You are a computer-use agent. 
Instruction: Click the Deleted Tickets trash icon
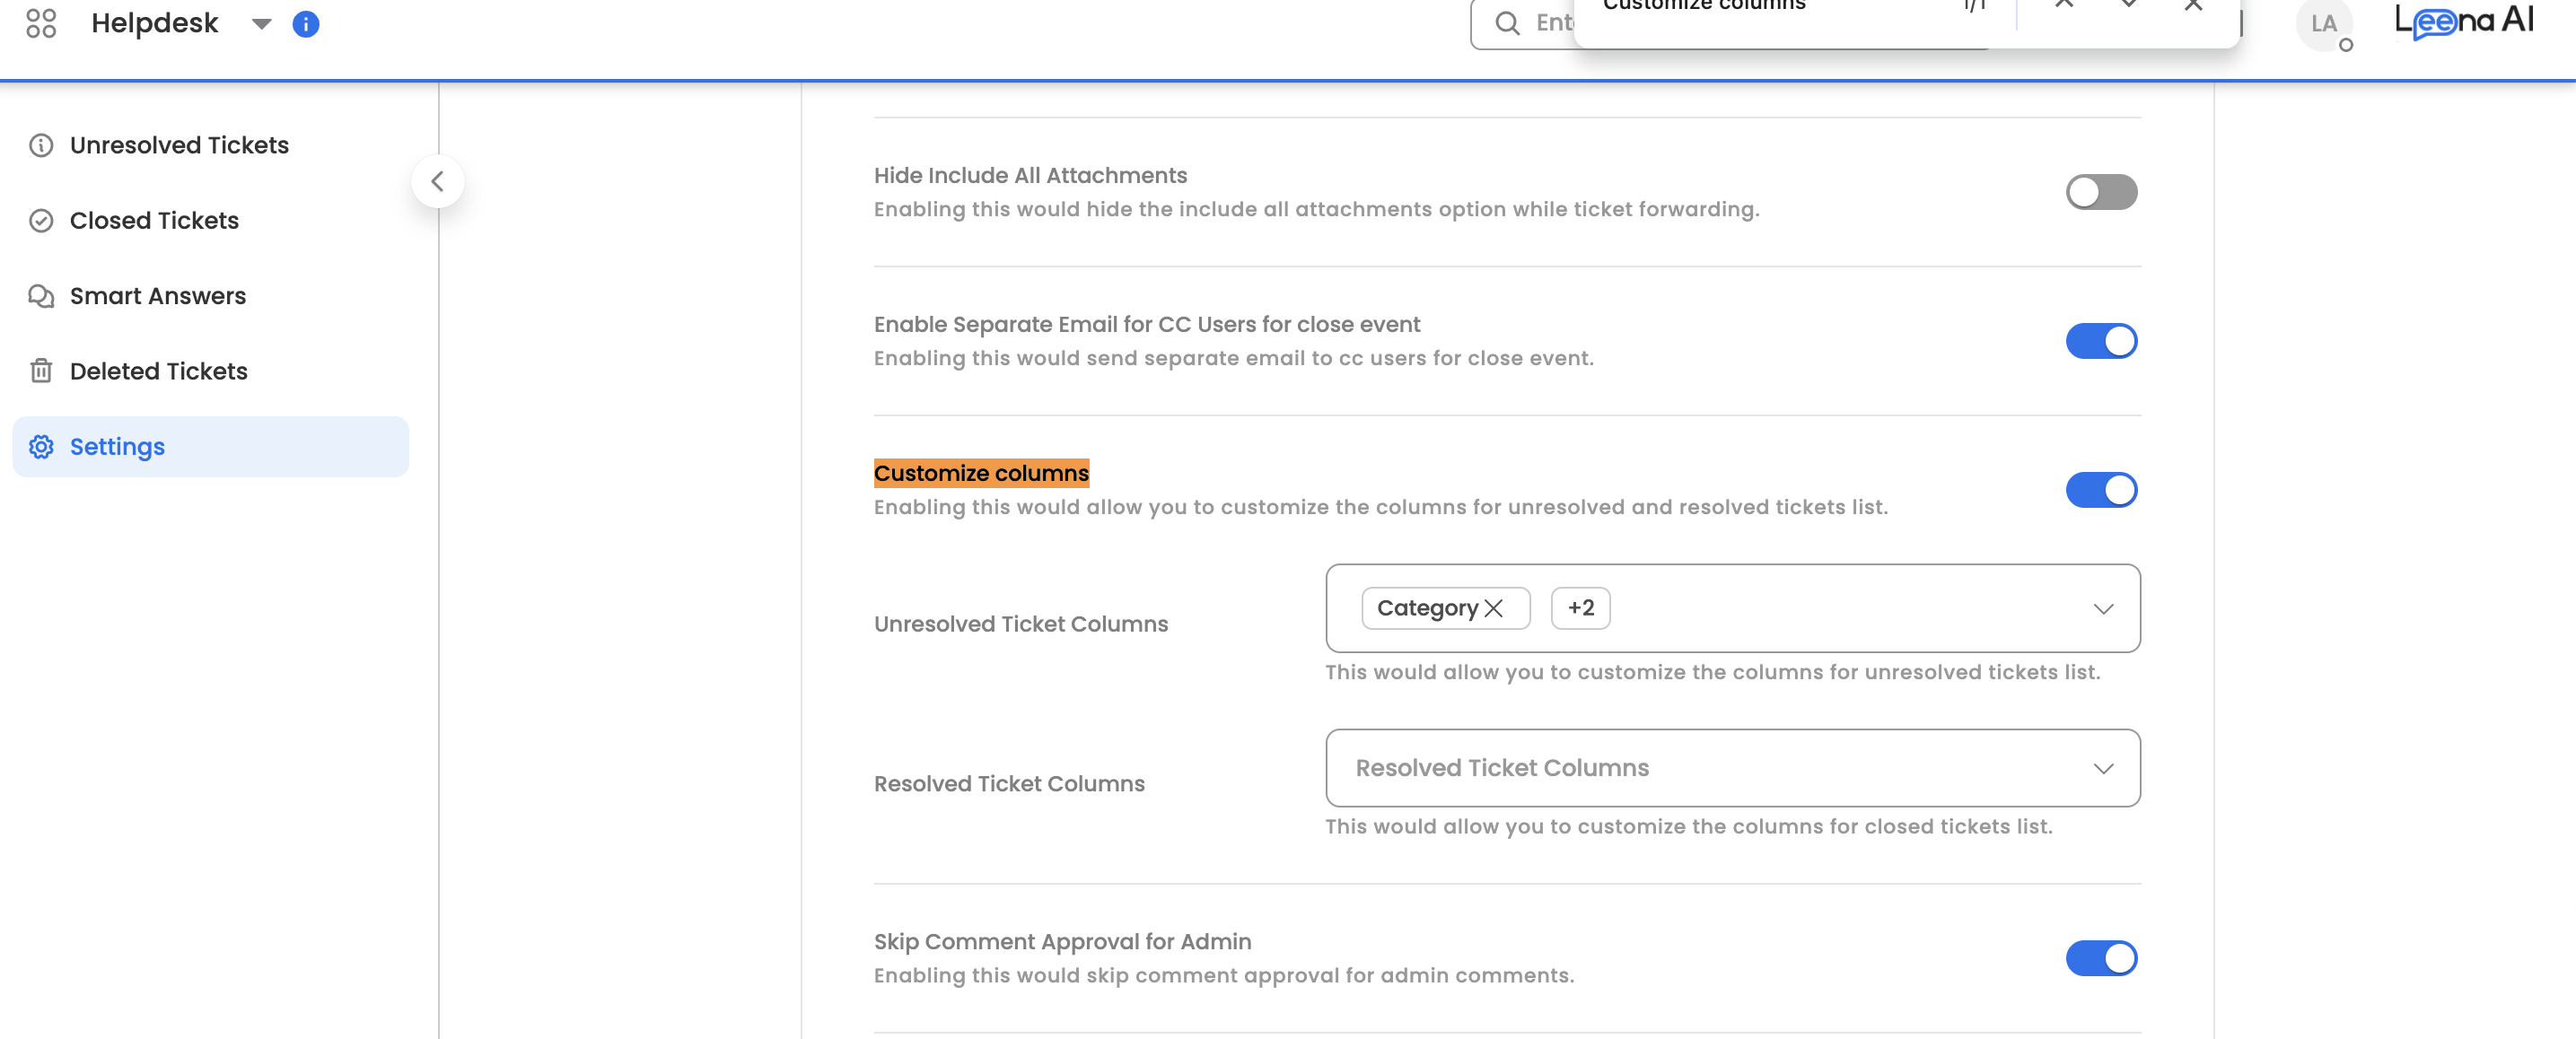[x=41, y=371]
